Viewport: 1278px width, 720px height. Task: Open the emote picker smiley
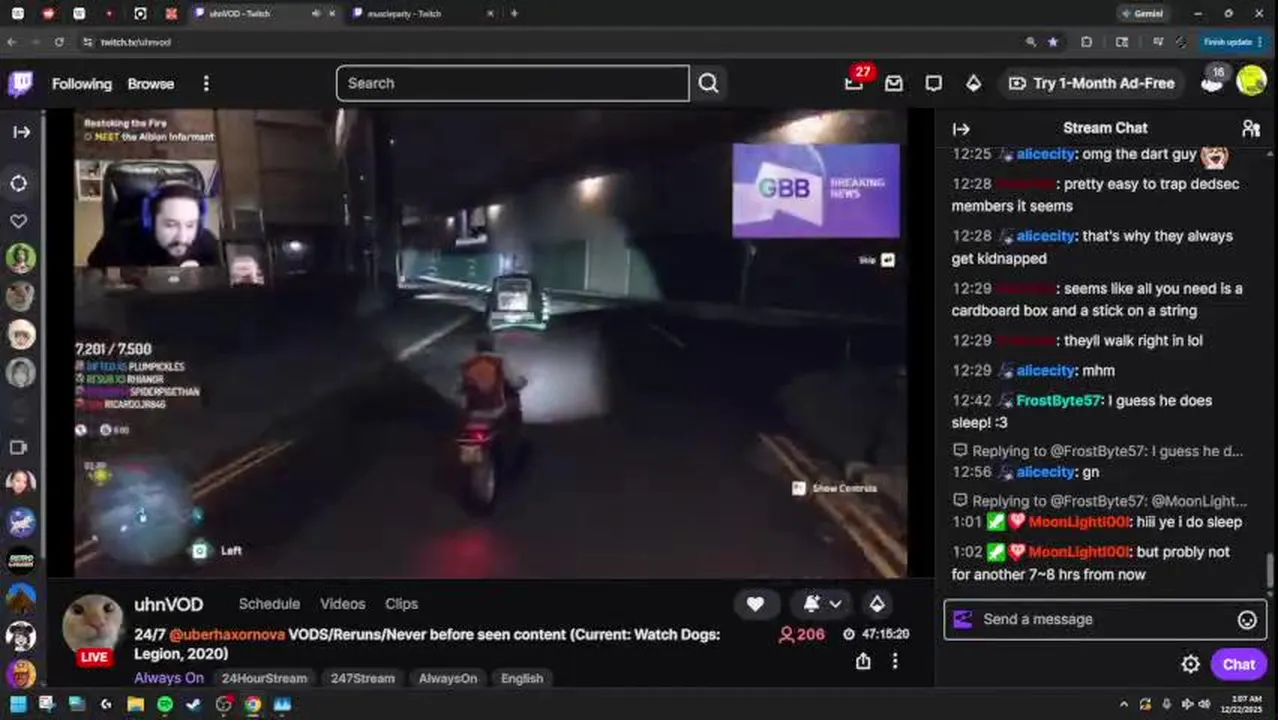click(1247, 620)
